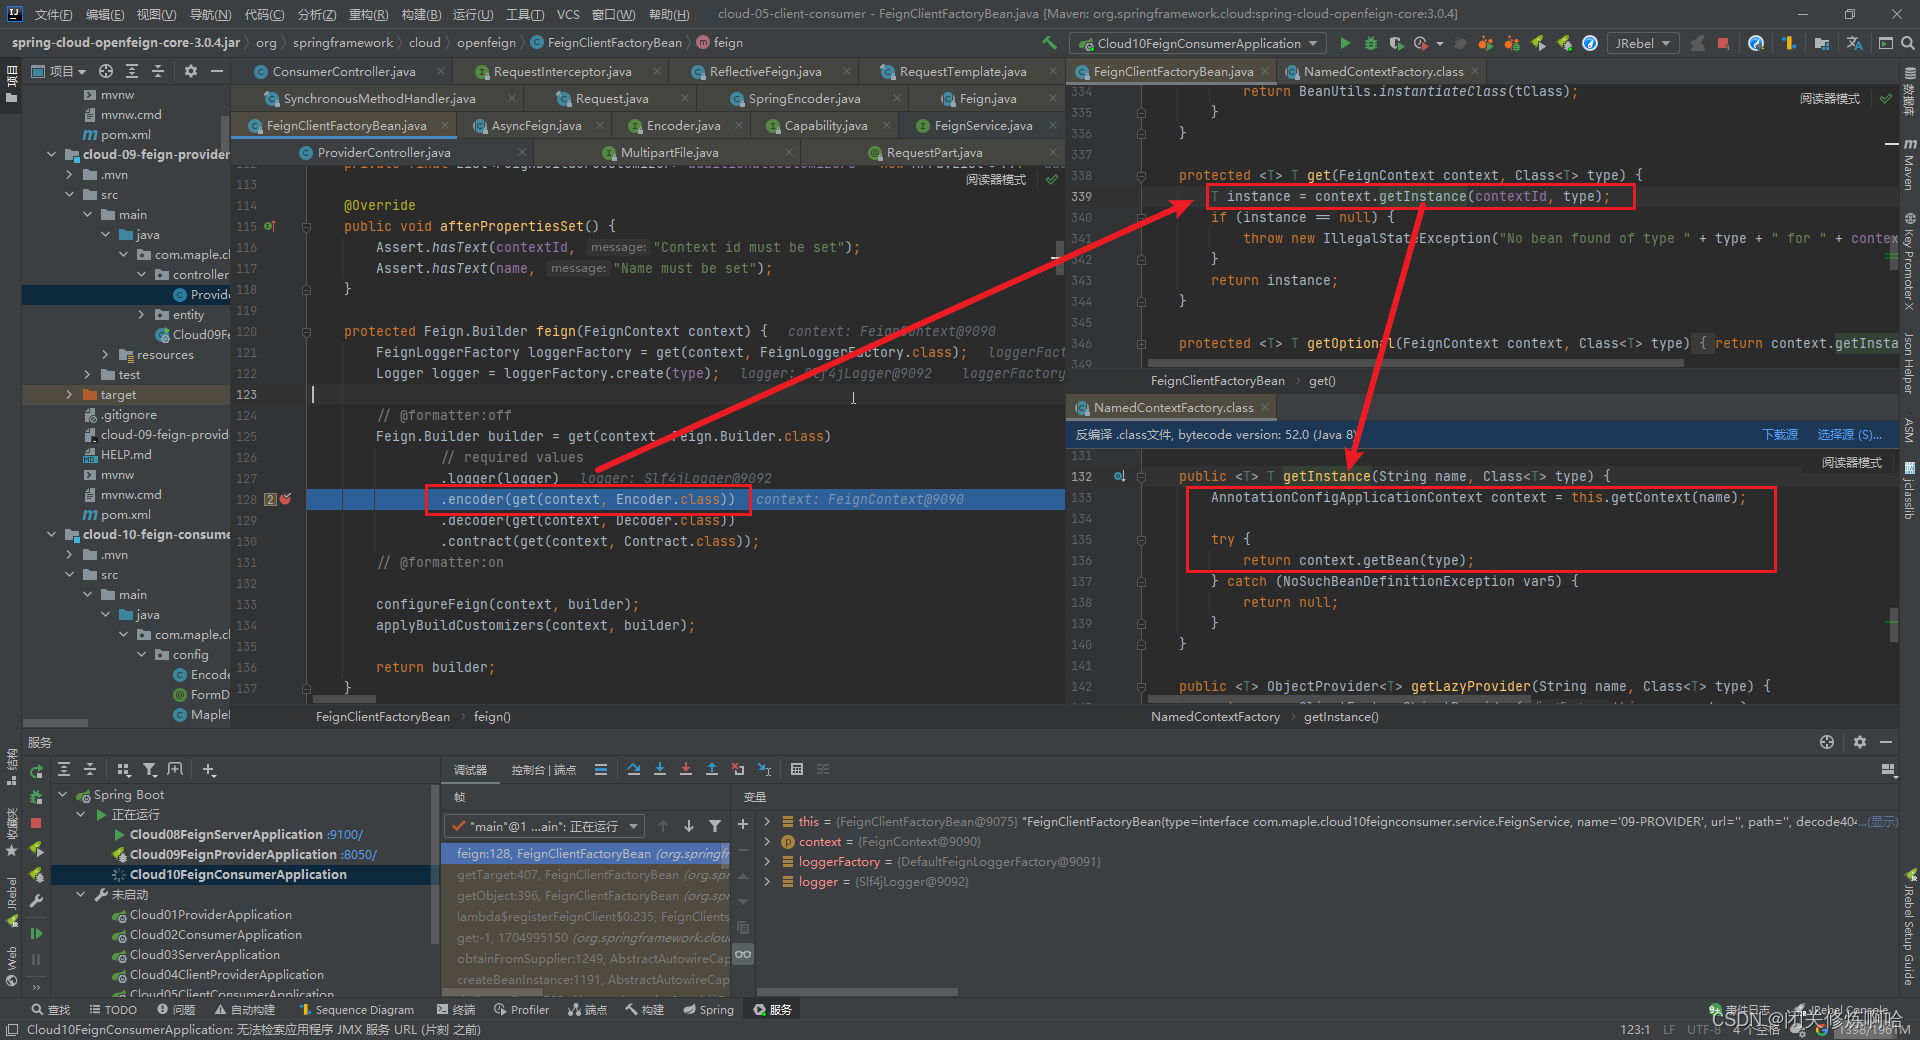Click Step Out icon in debugger toolbar
Screen dimensions: 1920x1040
pos(712,769)
